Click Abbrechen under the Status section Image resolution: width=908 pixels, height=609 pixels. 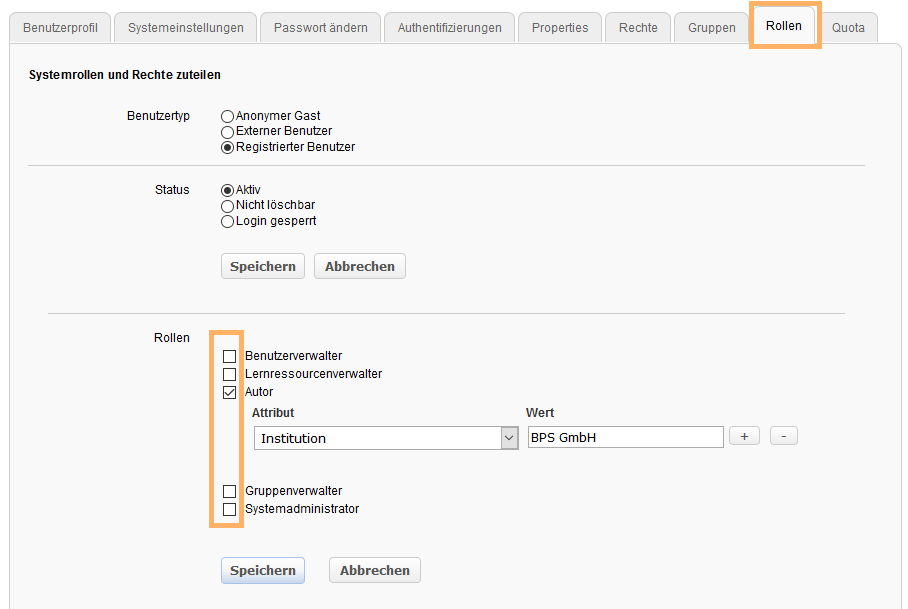359,266
